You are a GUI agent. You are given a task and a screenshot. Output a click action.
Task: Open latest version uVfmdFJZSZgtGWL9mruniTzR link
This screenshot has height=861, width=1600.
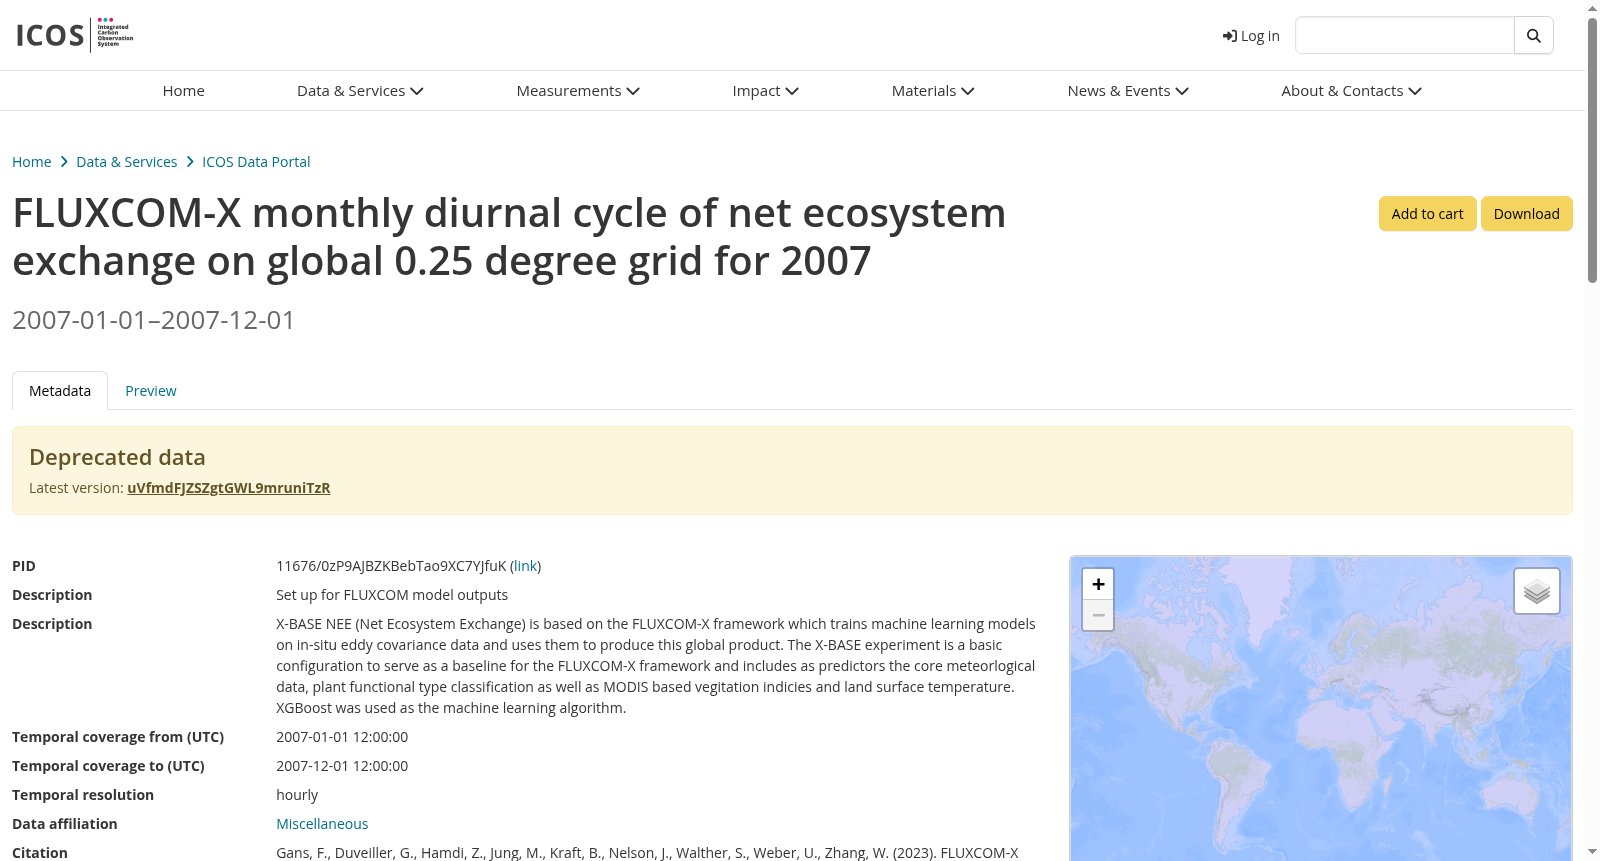click(x=229, y=488)
